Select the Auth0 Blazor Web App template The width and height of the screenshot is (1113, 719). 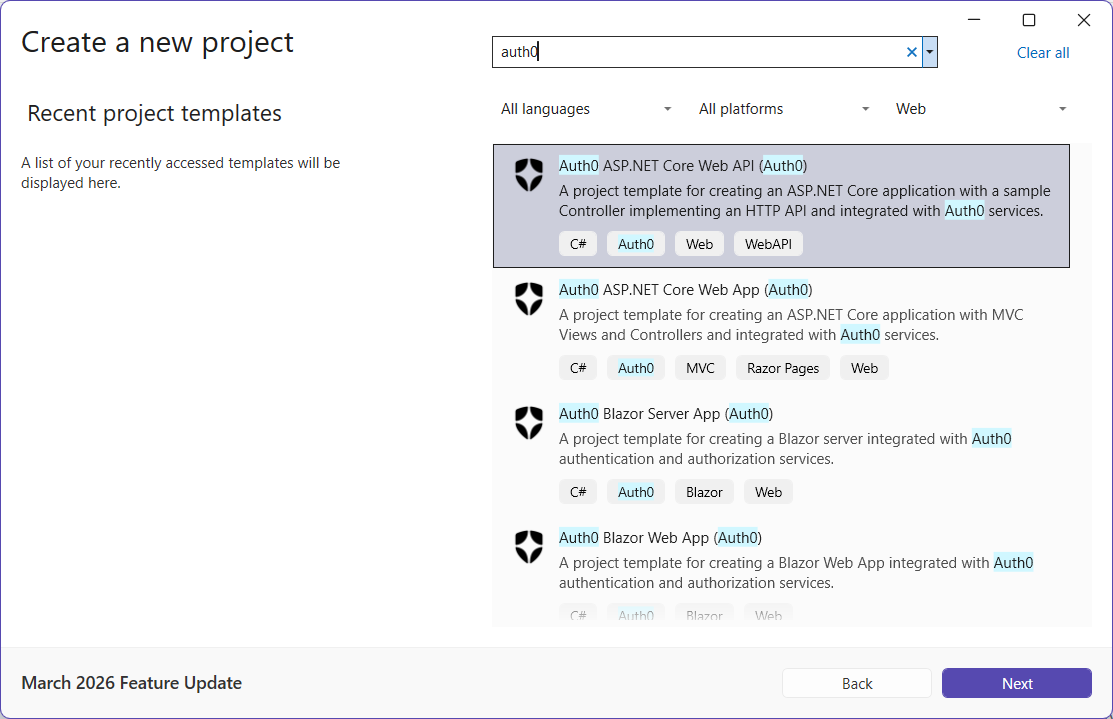(781, 572)
